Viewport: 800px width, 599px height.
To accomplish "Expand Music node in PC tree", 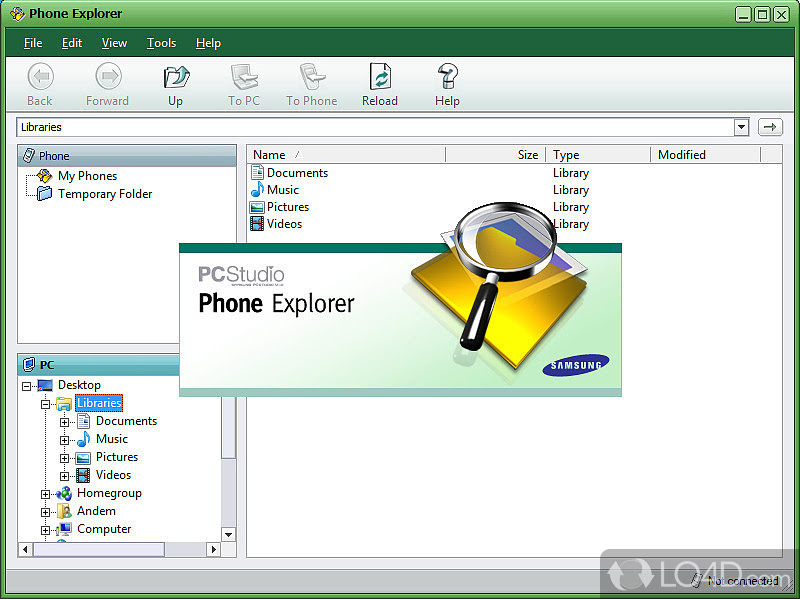I will tap(64, 440).
